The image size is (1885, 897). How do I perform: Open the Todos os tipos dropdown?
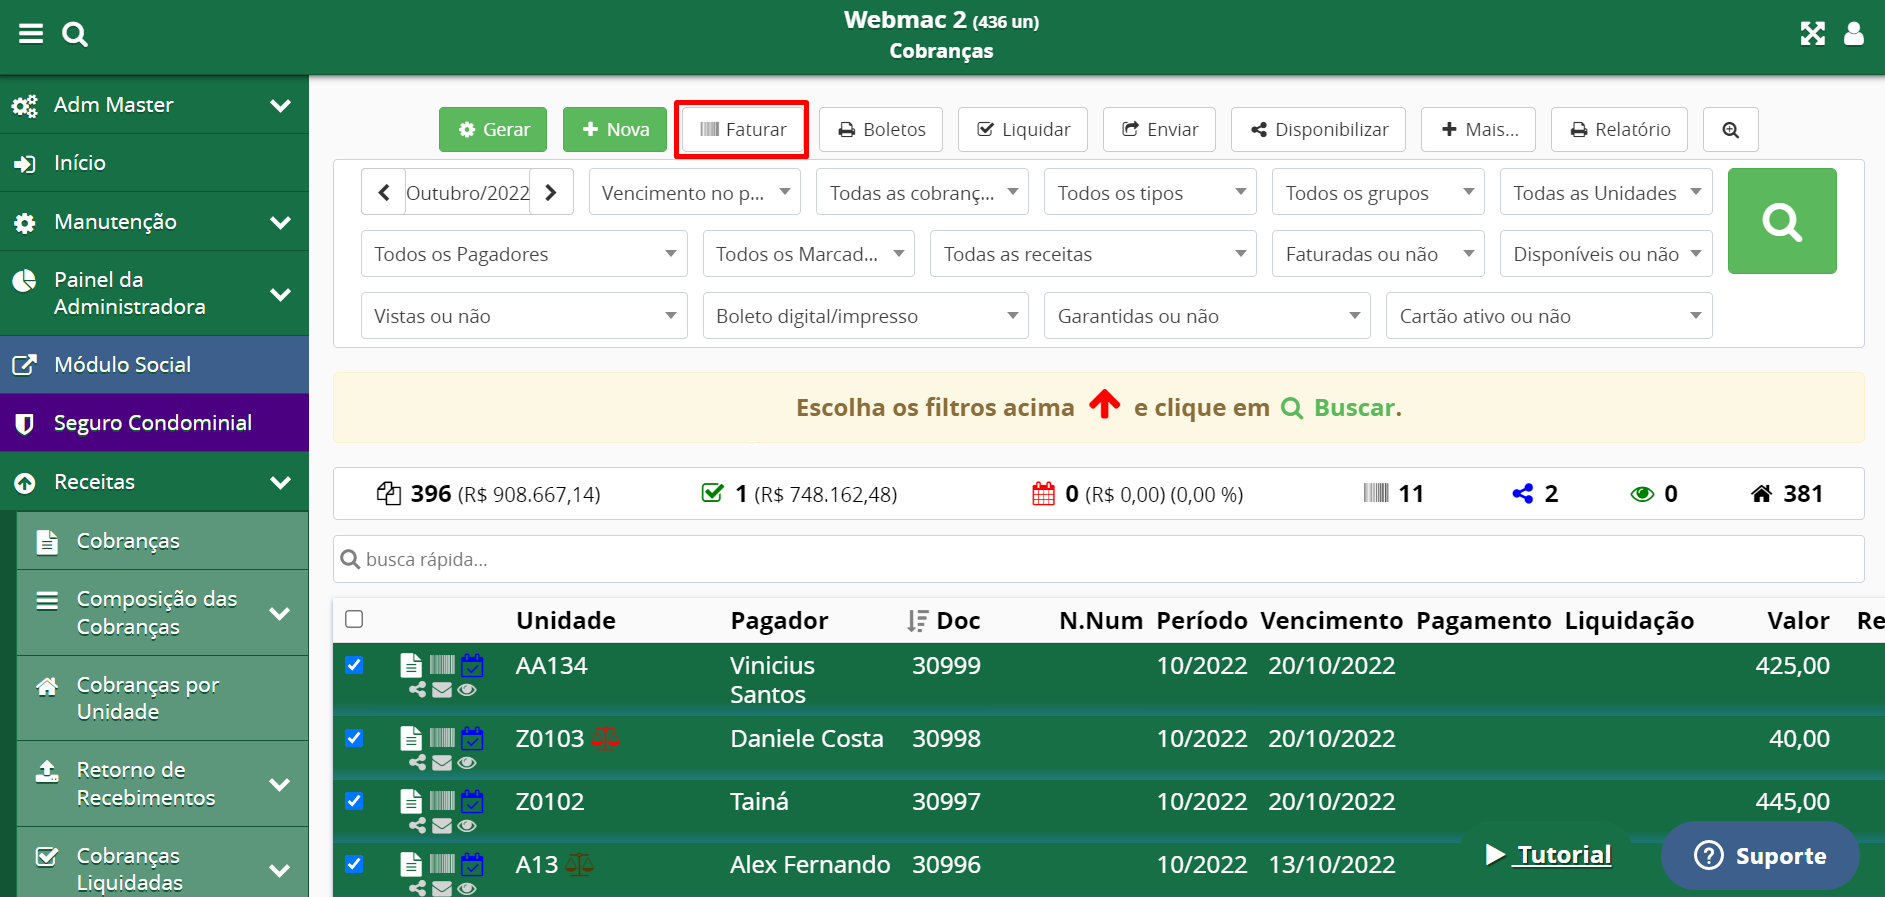point(1151,192)
